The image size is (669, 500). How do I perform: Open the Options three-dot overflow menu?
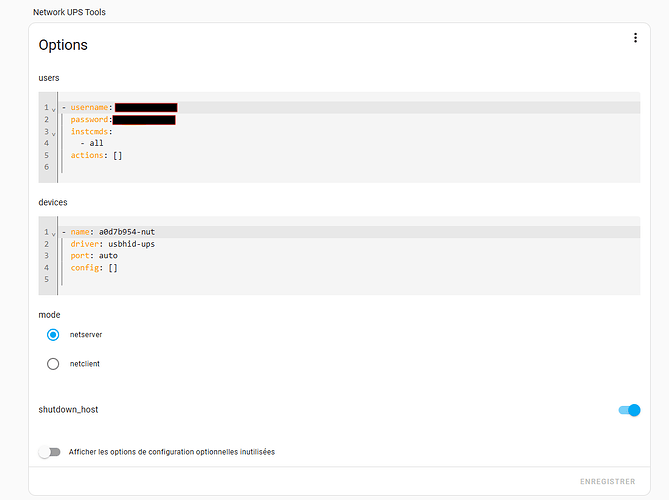(635, 38)
